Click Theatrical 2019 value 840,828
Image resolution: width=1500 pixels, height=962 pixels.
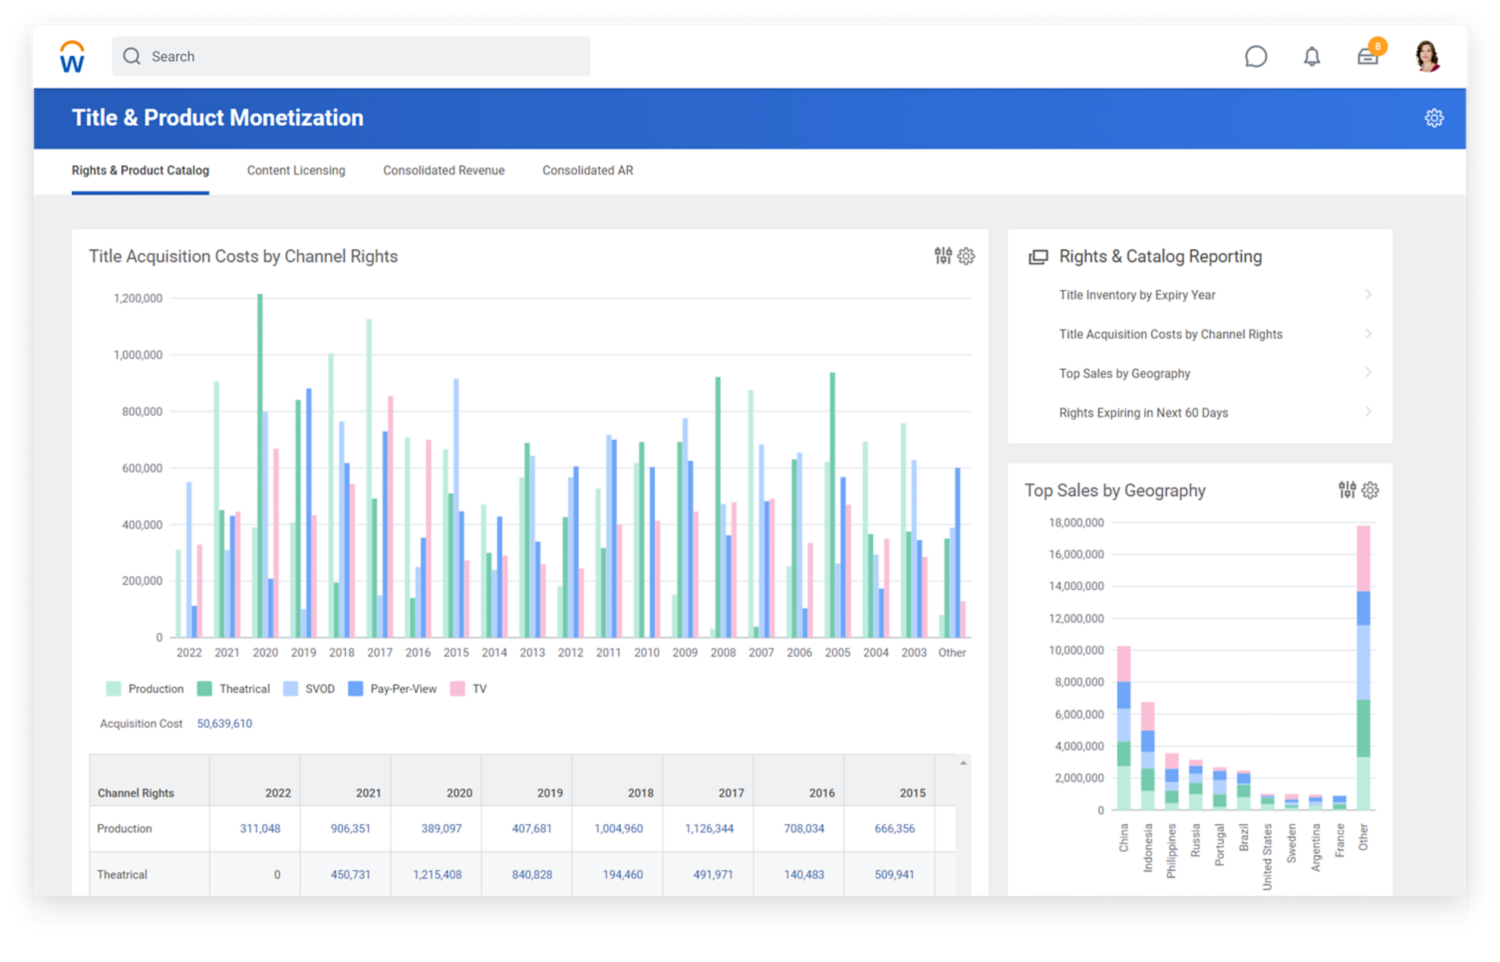click(532, 875)
